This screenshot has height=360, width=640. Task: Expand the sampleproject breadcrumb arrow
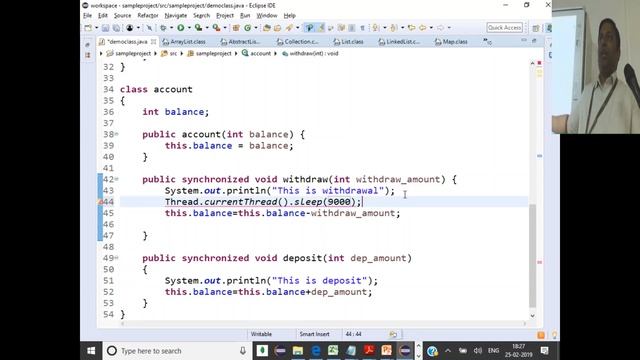(155, 53)
